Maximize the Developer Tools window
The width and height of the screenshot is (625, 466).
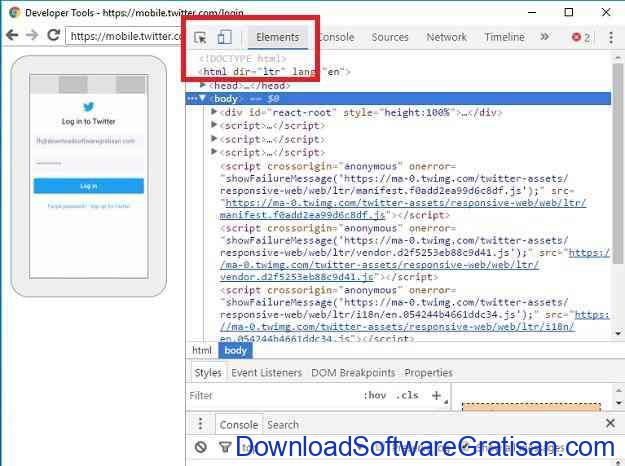(x=569, y=12)
